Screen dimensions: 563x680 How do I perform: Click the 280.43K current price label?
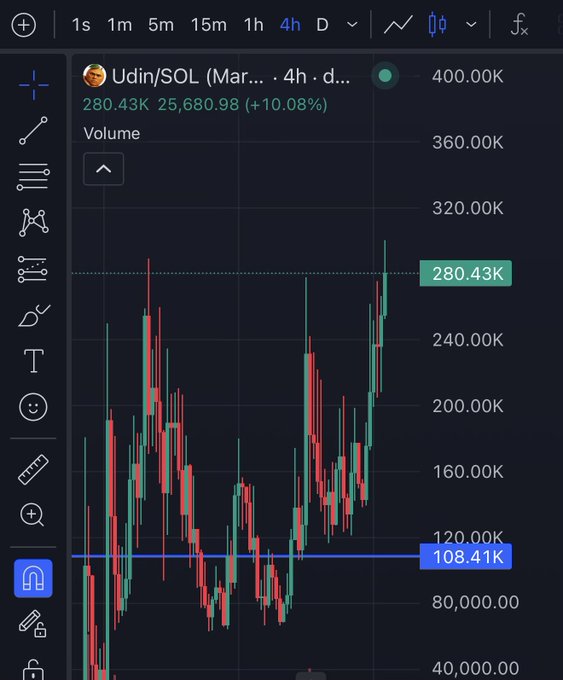pos(466,274)
